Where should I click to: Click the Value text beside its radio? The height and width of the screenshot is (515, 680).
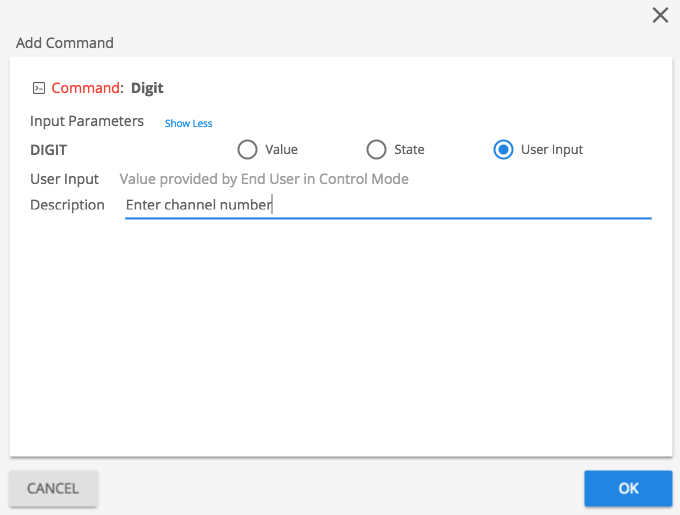[281, 150]
